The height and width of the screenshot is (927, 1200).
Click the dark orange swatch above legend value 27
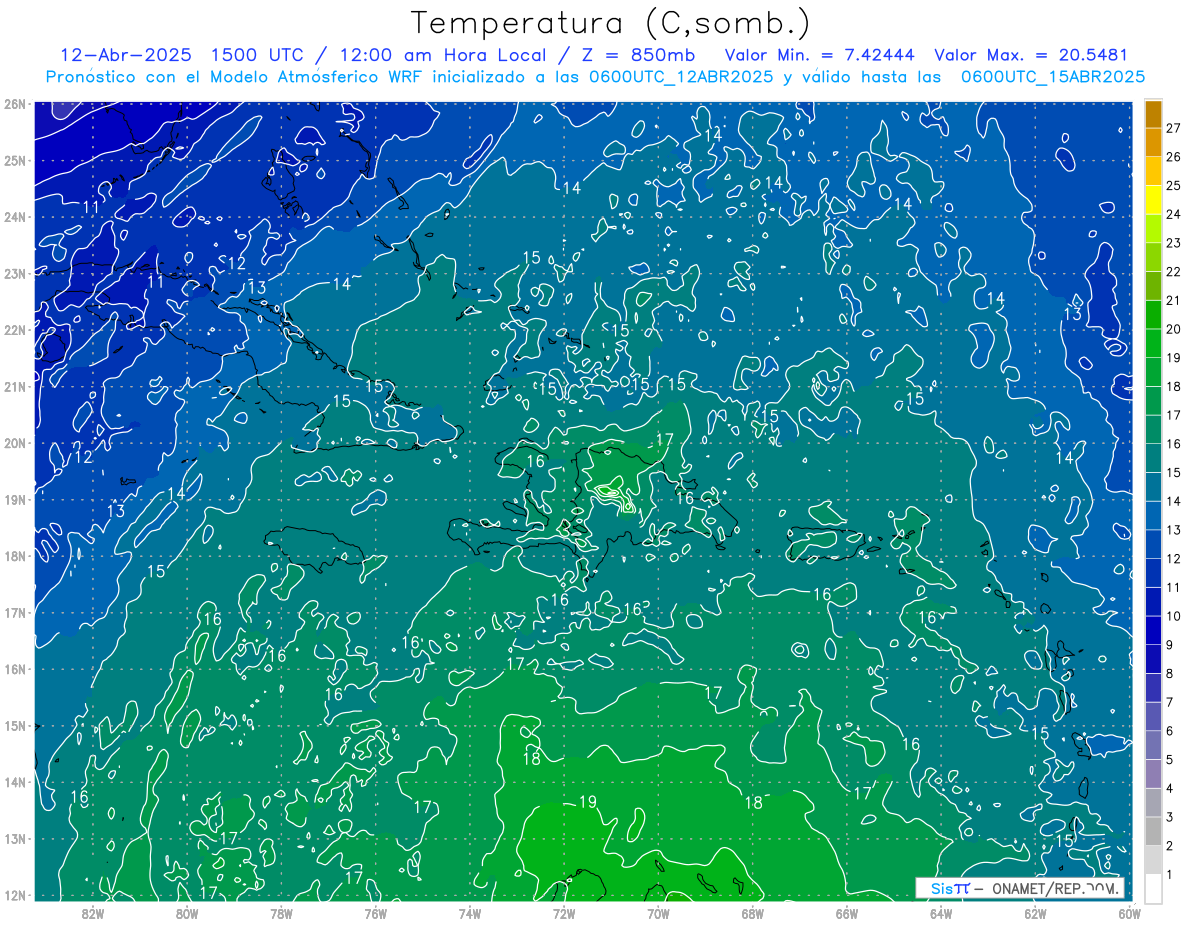coord(1154,113)
